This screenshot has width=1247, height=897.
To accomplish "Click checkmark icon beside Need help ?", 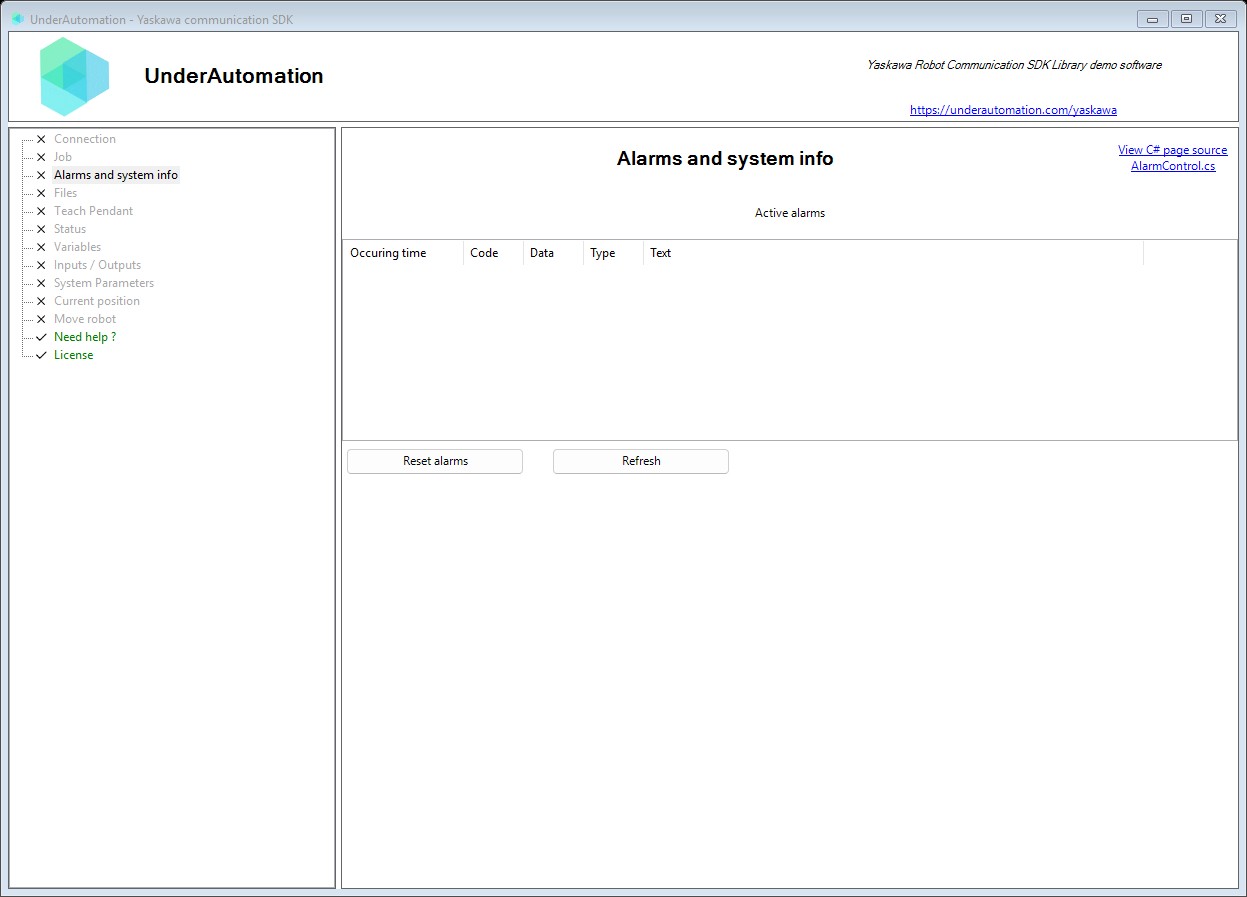I will pos(41,337).
